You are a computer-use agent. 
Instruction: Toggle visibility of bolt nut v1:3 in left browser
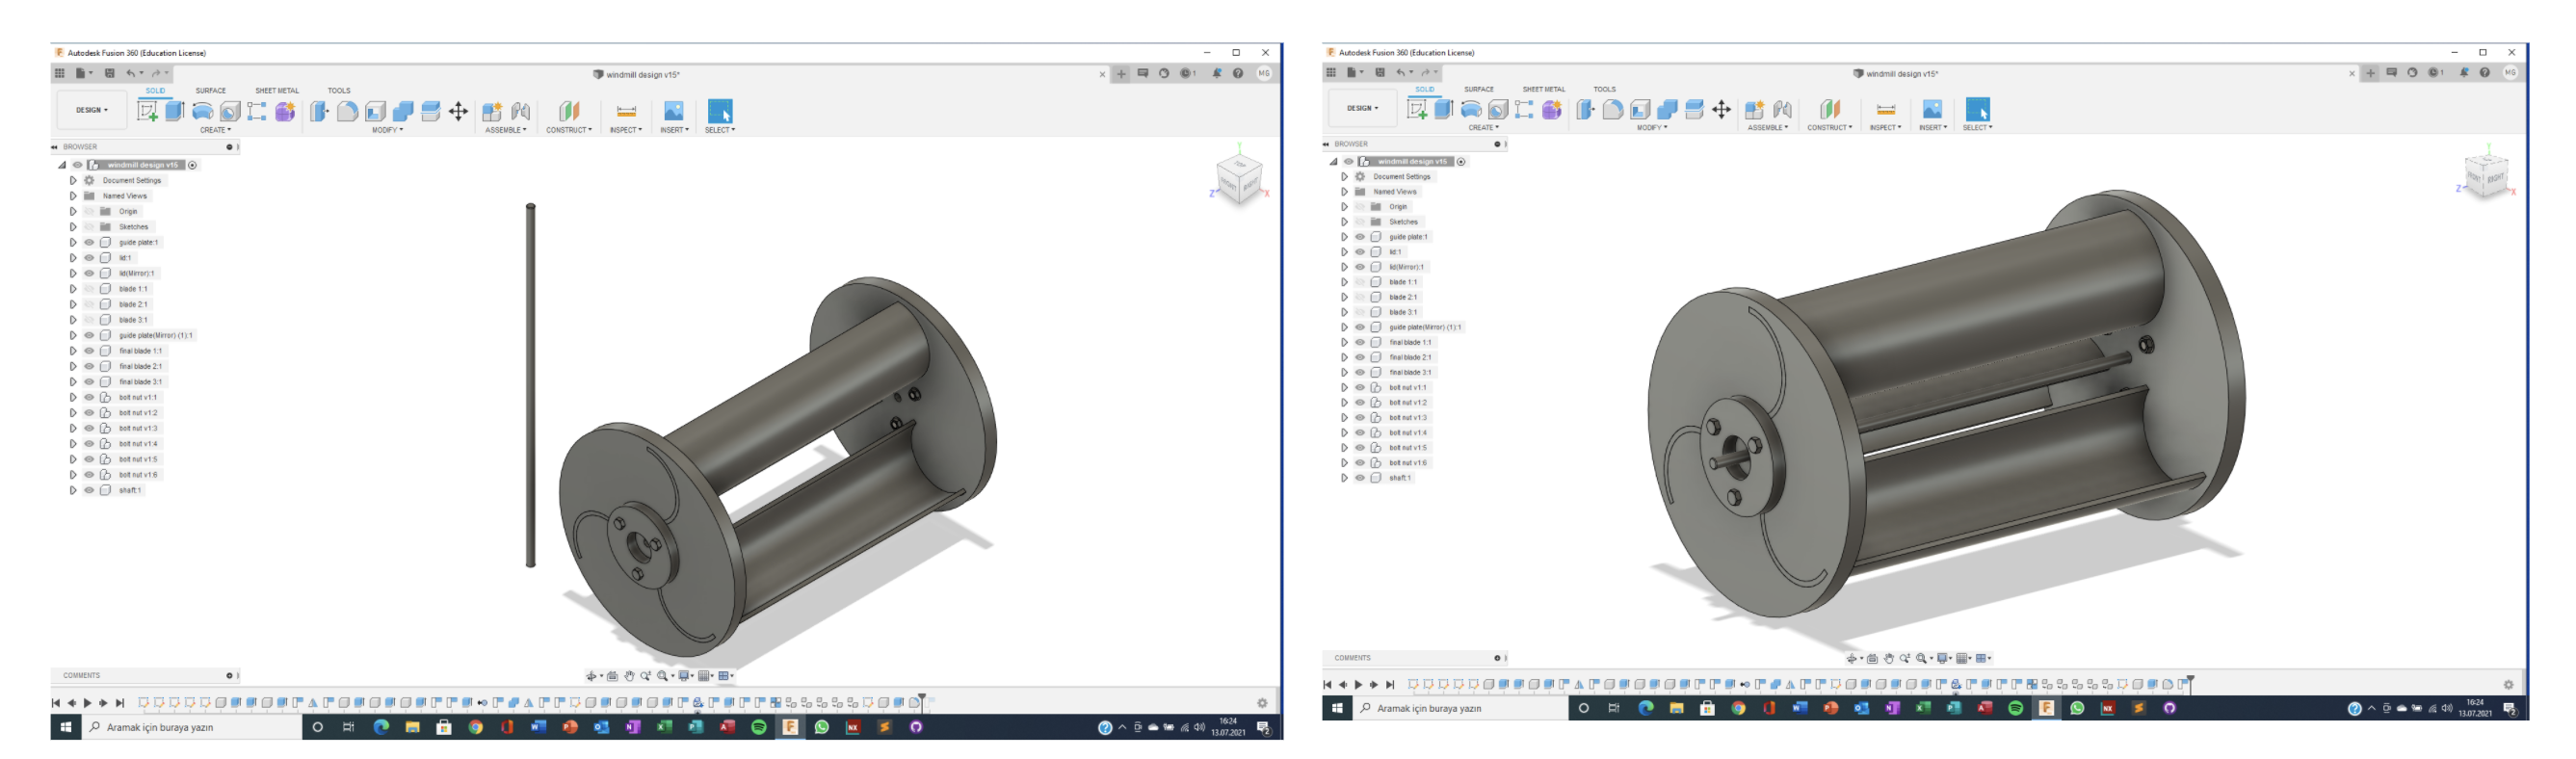[x=89, y=428]
